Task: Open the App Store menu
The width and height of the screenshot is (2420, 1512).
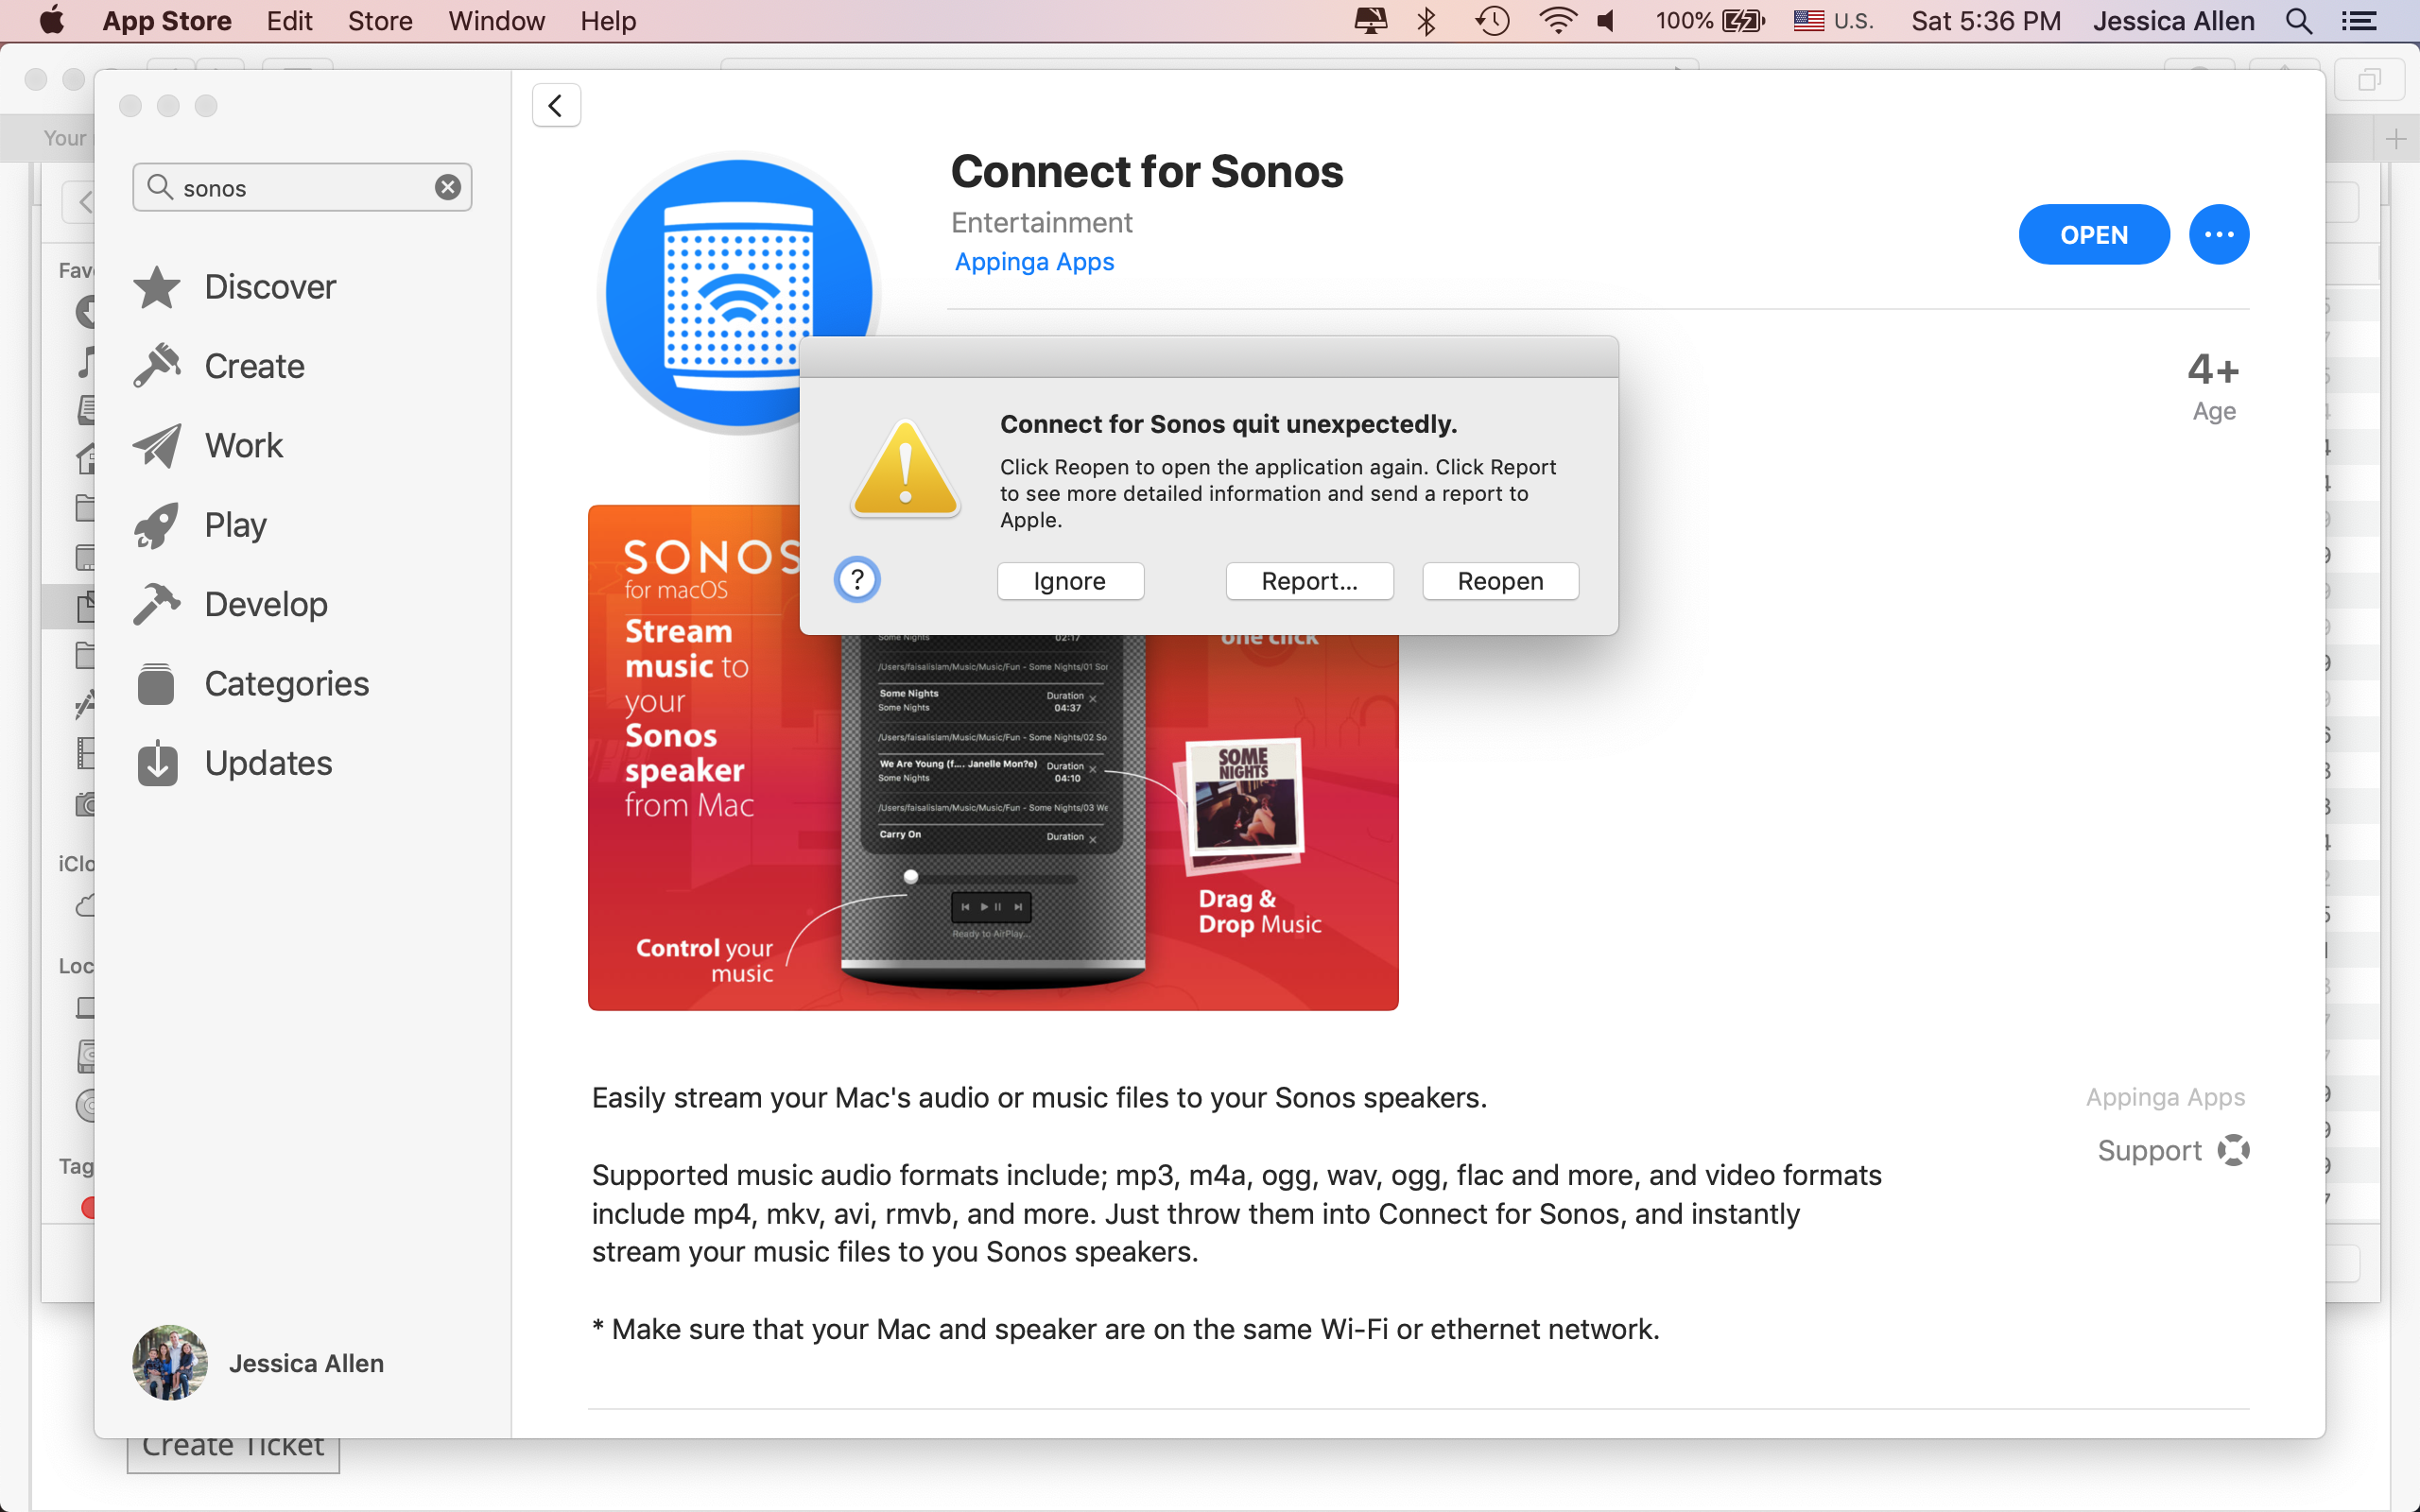Action: click(167, 21)
